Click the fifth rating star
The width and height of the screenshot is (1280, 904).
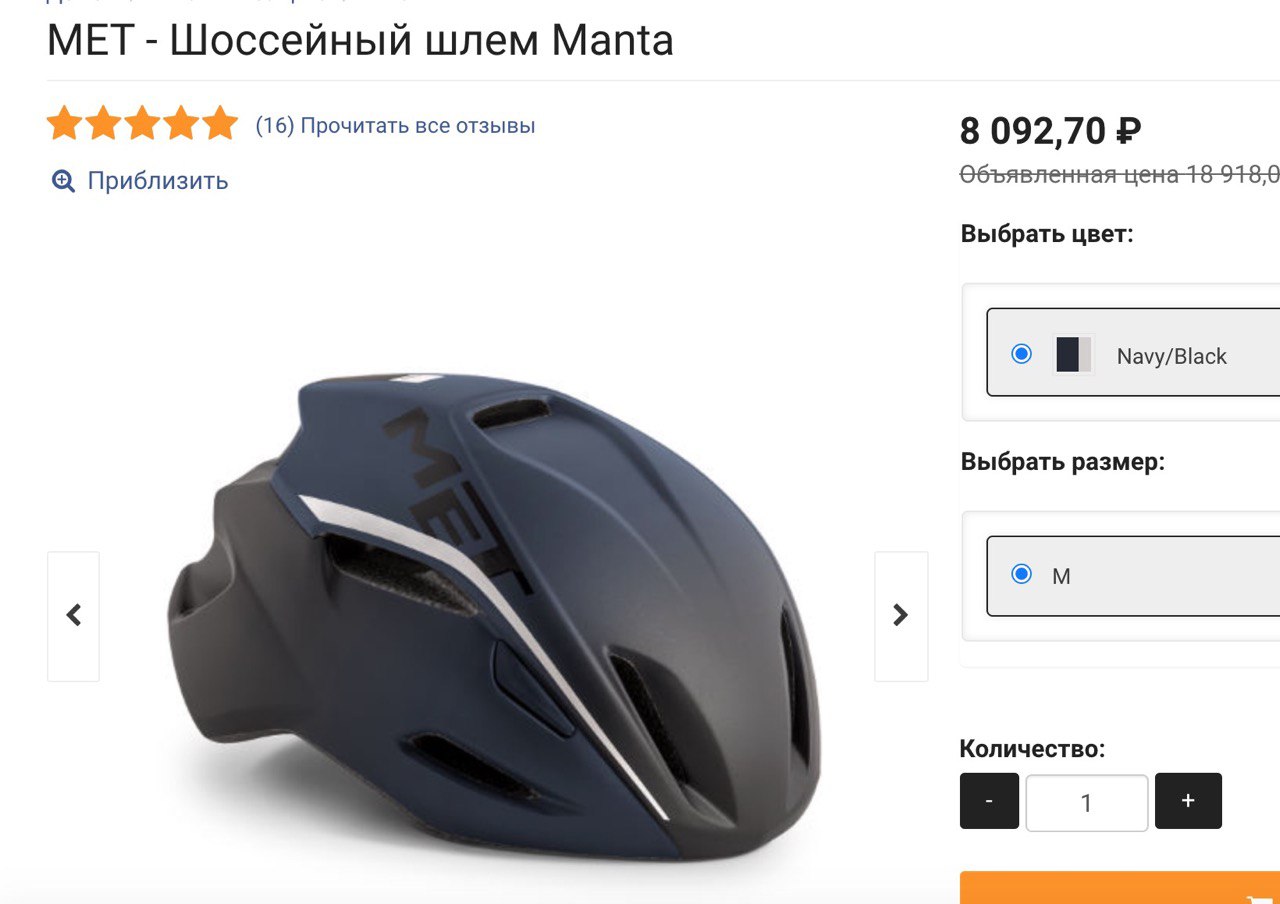(220, 125)
